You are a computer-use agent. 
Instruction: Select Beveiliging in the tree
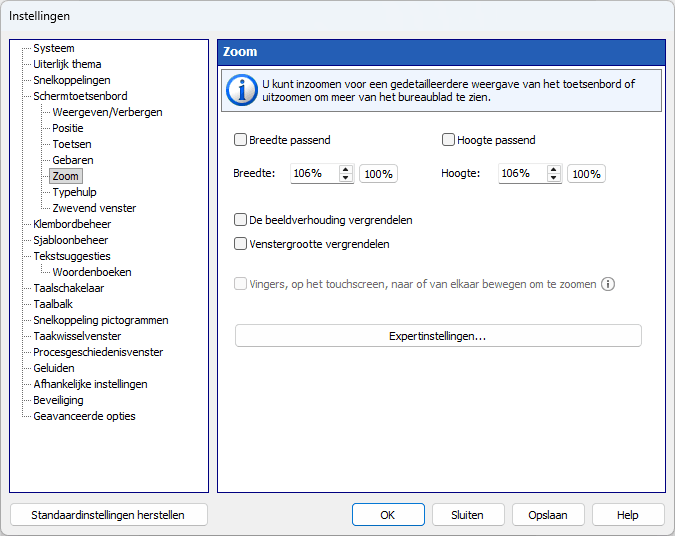58,400
